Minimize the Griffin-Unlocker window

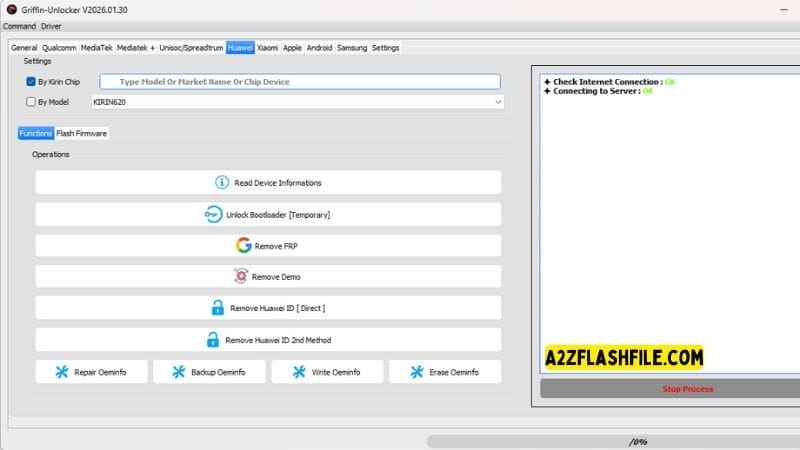[784, 10]
